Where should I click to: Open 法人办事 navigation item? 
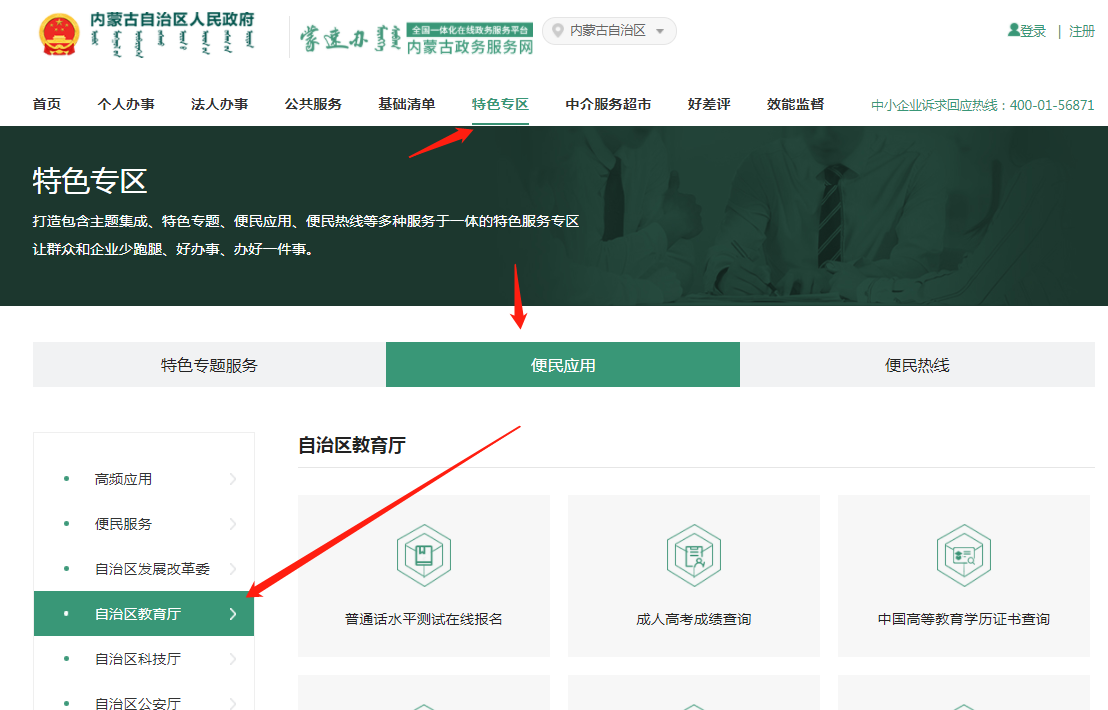coord(219,104)
